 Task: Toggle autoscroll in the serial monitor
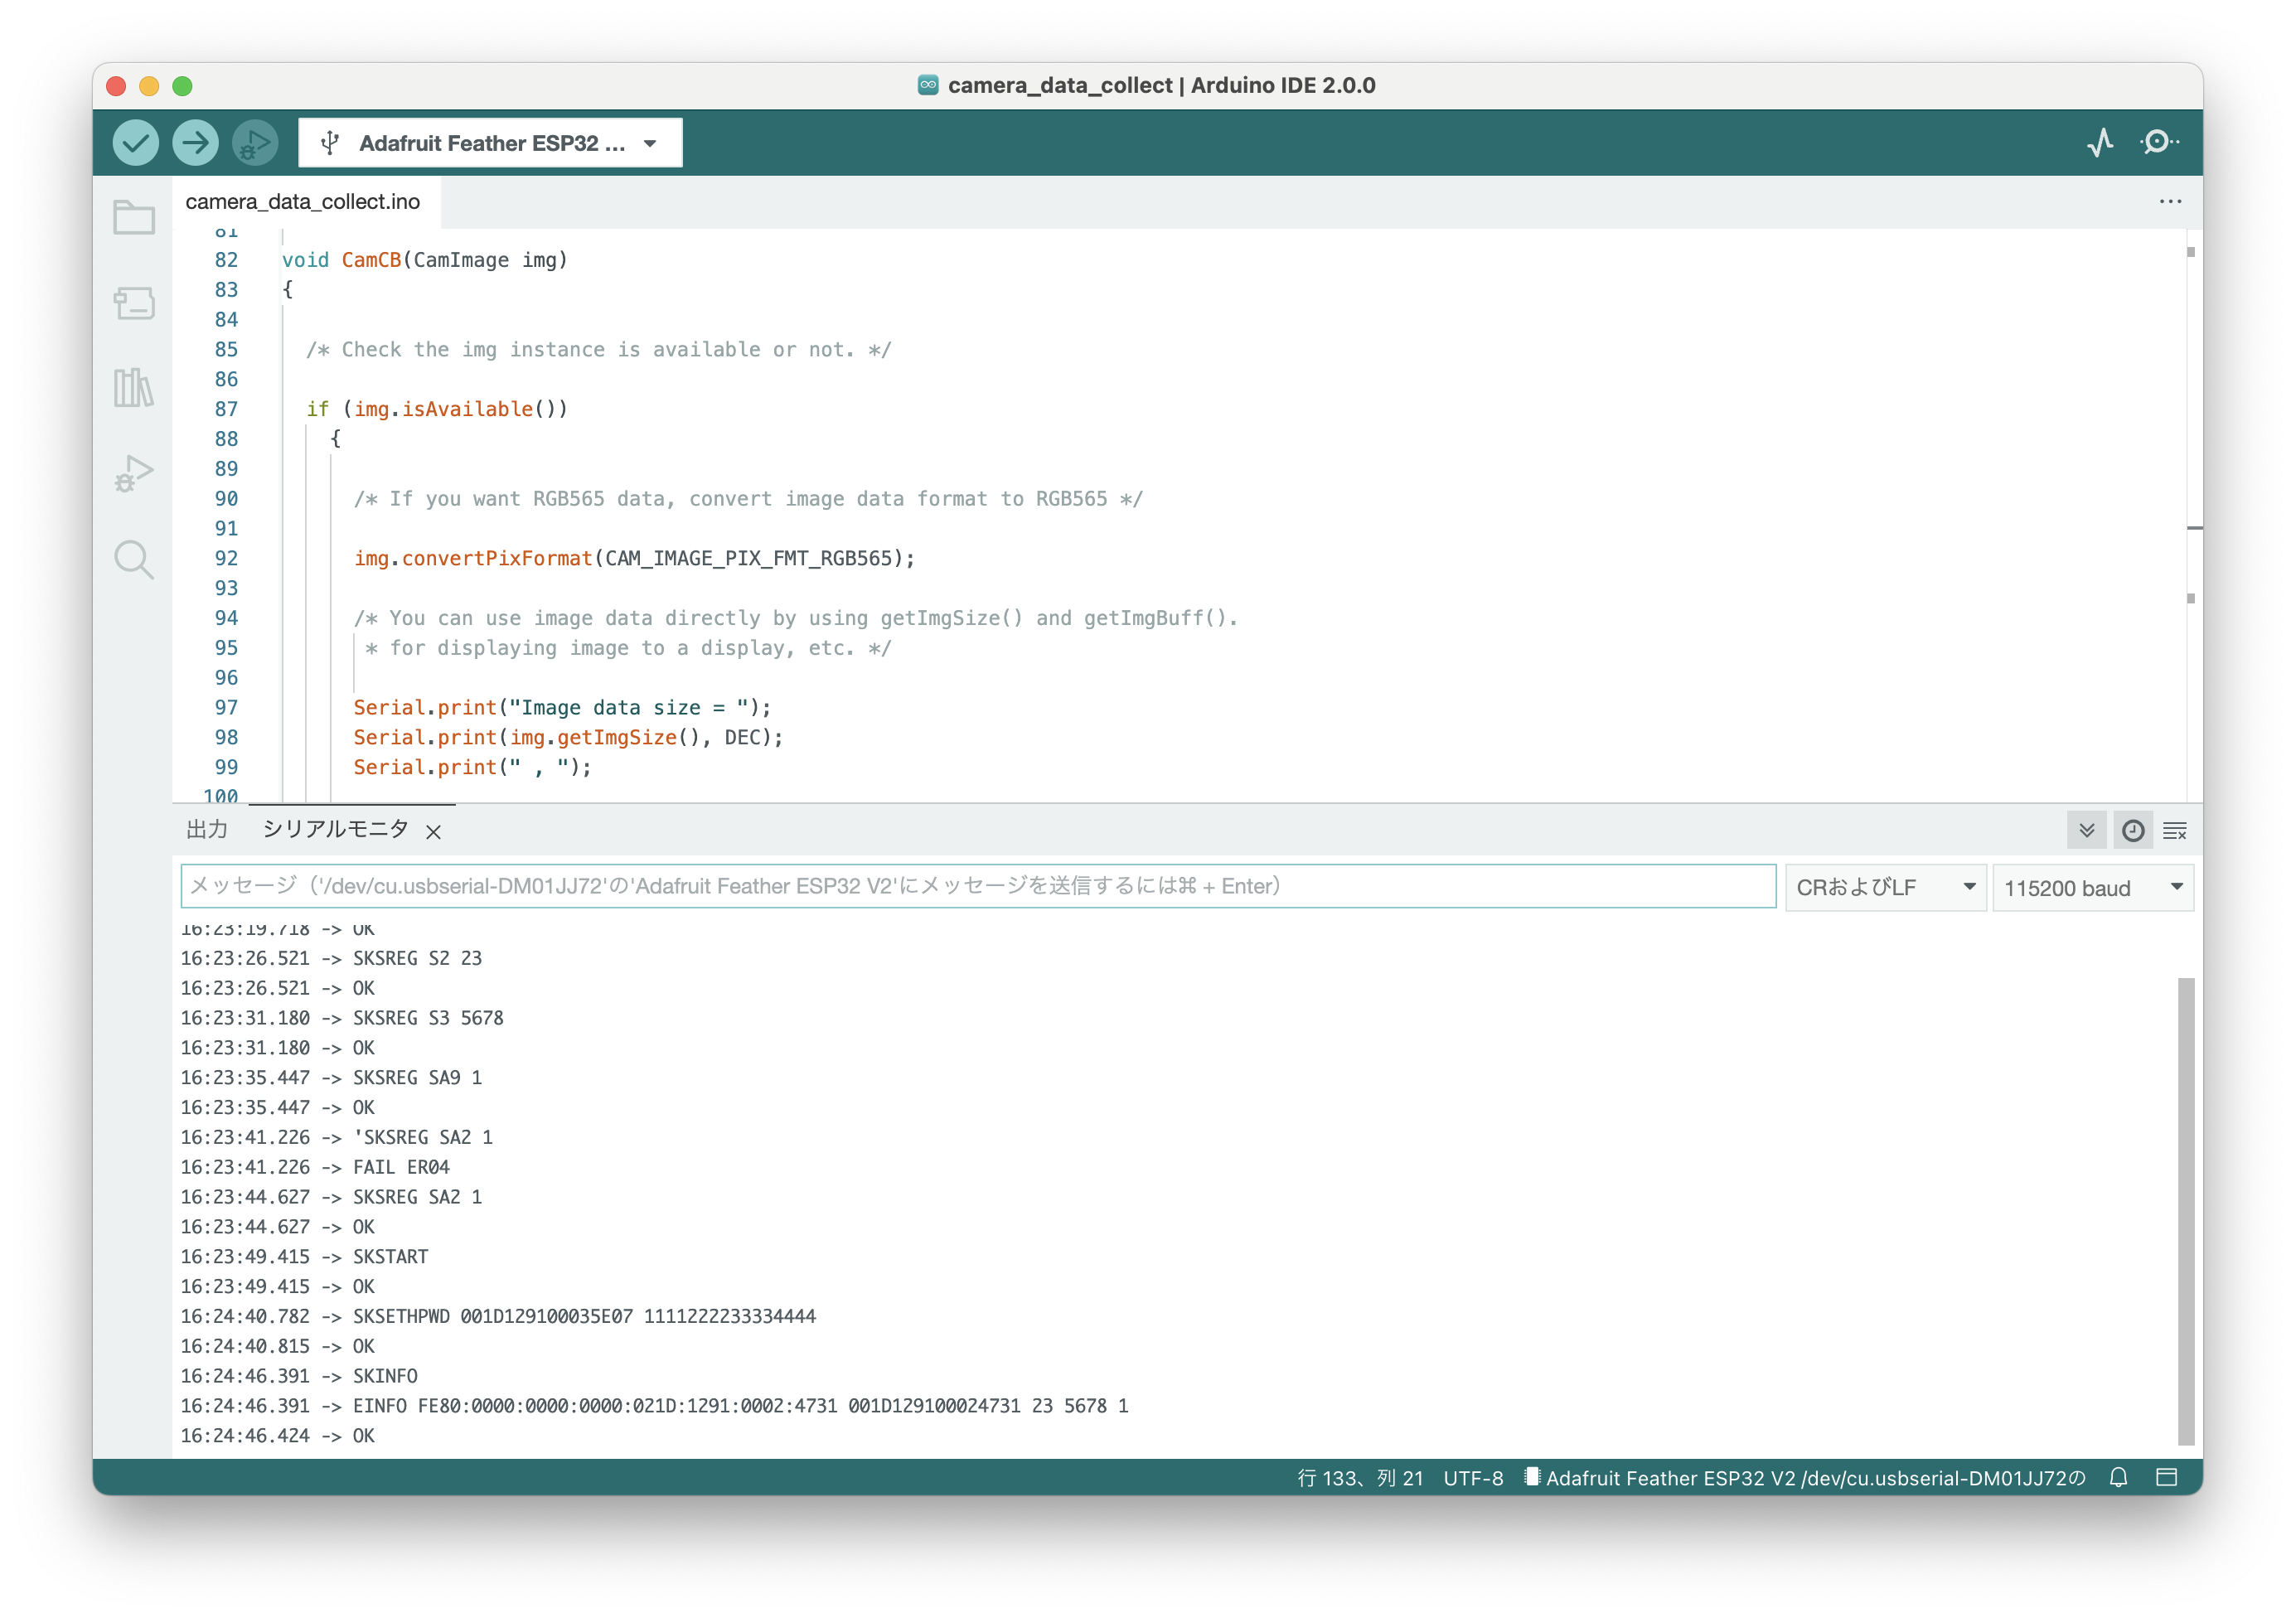[2087, 830]
